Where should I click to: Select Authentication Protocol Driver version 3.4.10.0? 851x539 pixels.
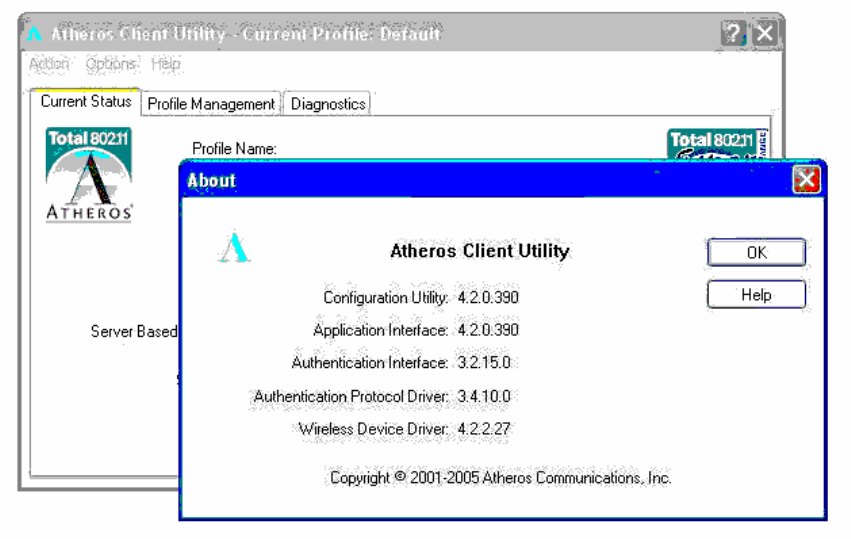(484, 396)
